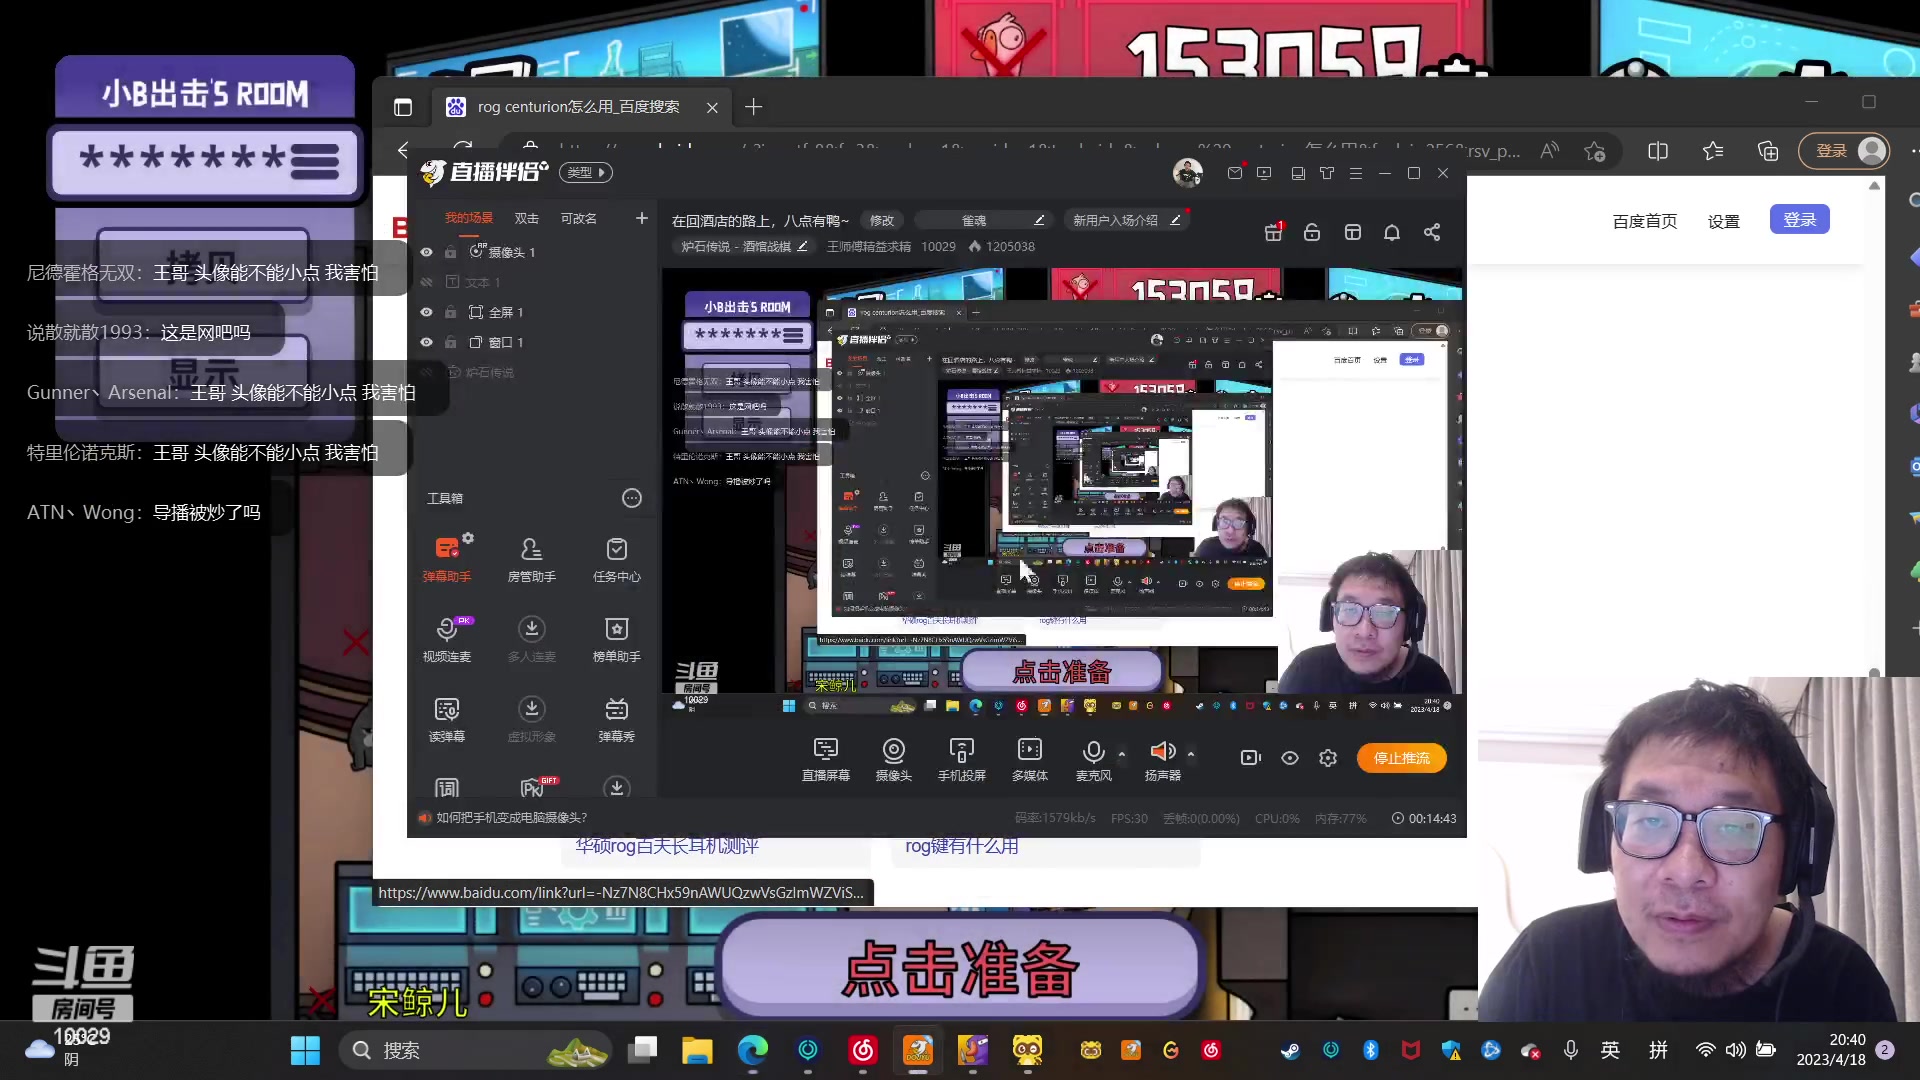
Task: Unlock the 窗口 1 source layer
Action: click(x=451, y=342)
